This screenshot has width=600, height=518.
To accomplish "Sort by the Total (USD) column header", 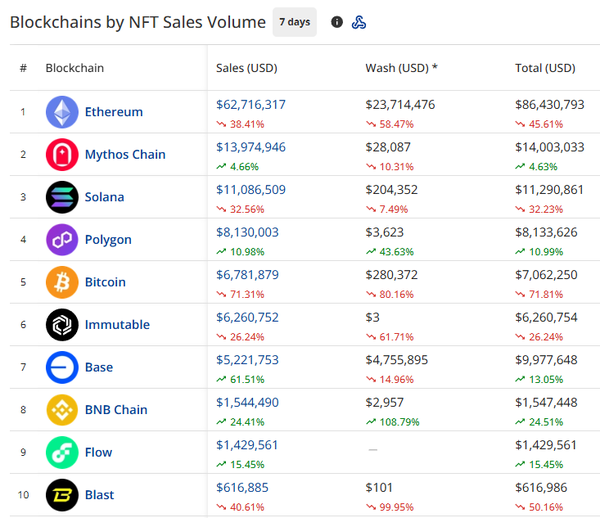I will coord(545,68).
